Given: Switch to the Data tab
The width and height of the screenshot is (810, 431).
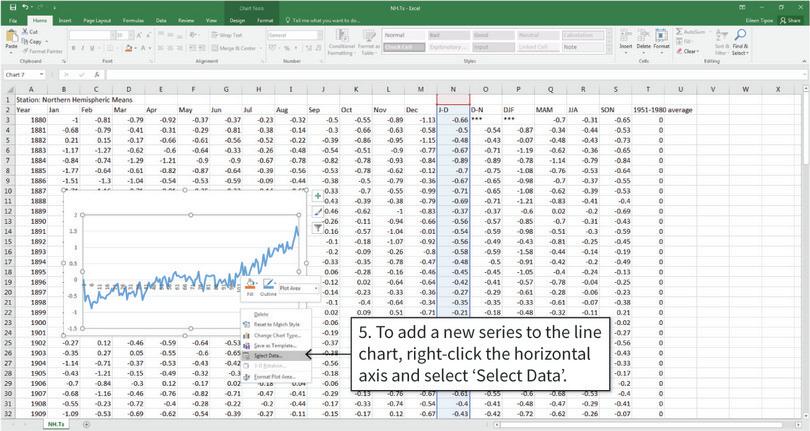Looking at the screenshot, I should coord(161,21).
